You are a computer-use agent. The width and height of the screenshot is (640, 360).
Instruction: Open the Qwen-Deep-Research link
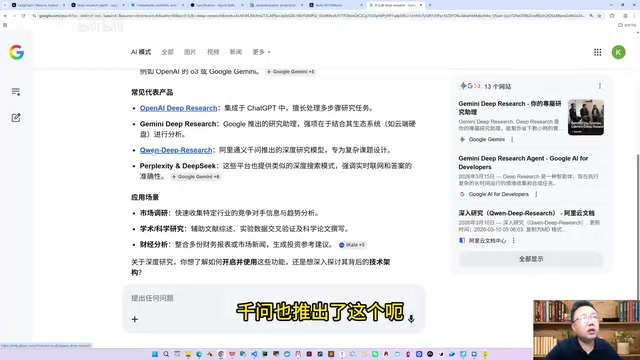pos(176,150)
